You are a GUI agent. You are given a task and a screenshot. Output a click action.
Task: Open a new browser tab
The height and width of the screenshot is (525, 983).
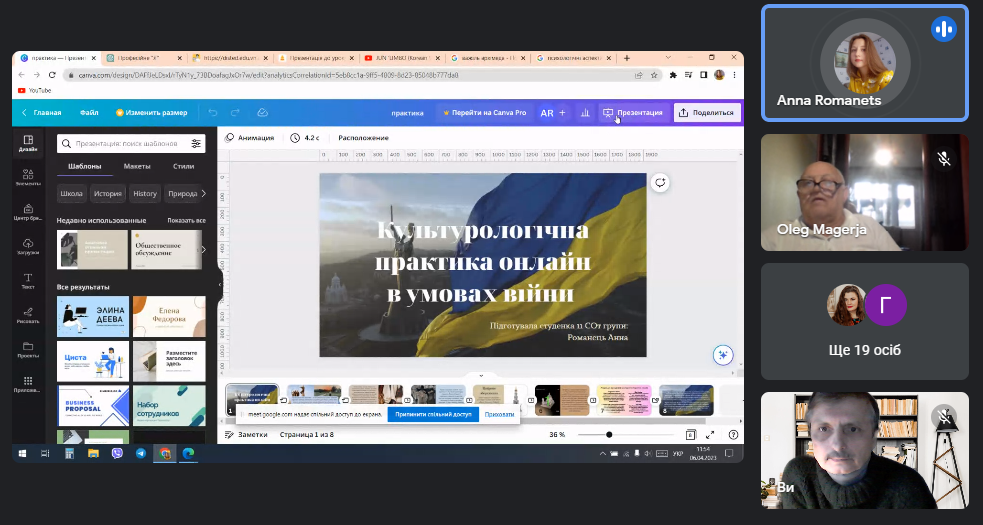pos(627,58)
